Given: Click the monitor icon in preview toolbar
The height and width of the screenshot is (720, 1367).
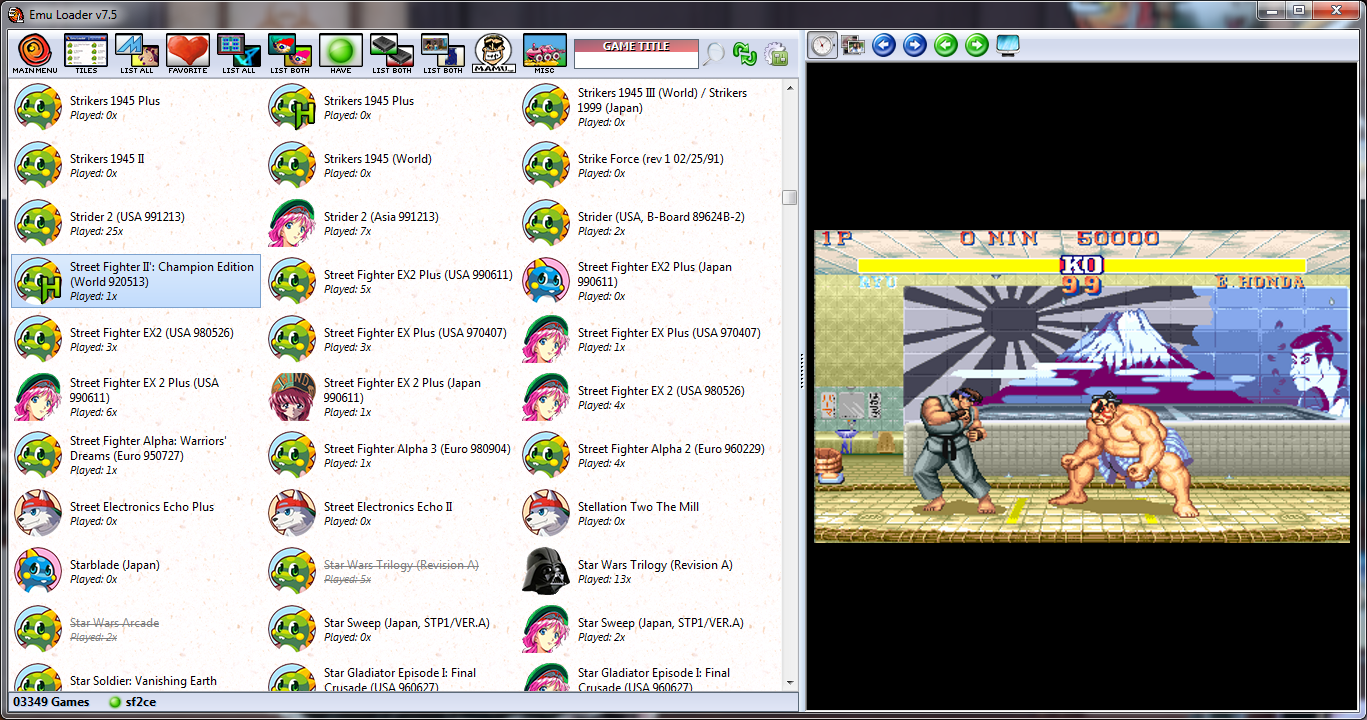Looking at the screenshot, I should coord(1008,45).
